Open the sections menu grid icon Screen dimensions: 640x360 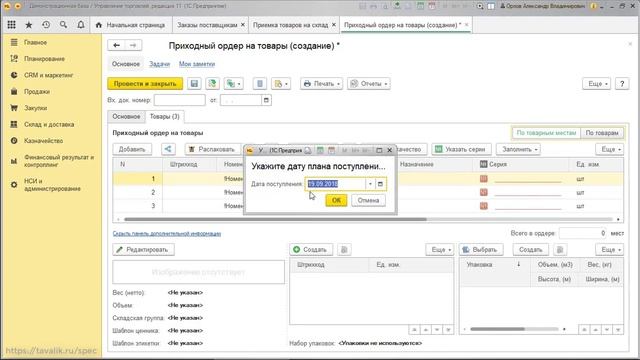click(x=11, y=25)
